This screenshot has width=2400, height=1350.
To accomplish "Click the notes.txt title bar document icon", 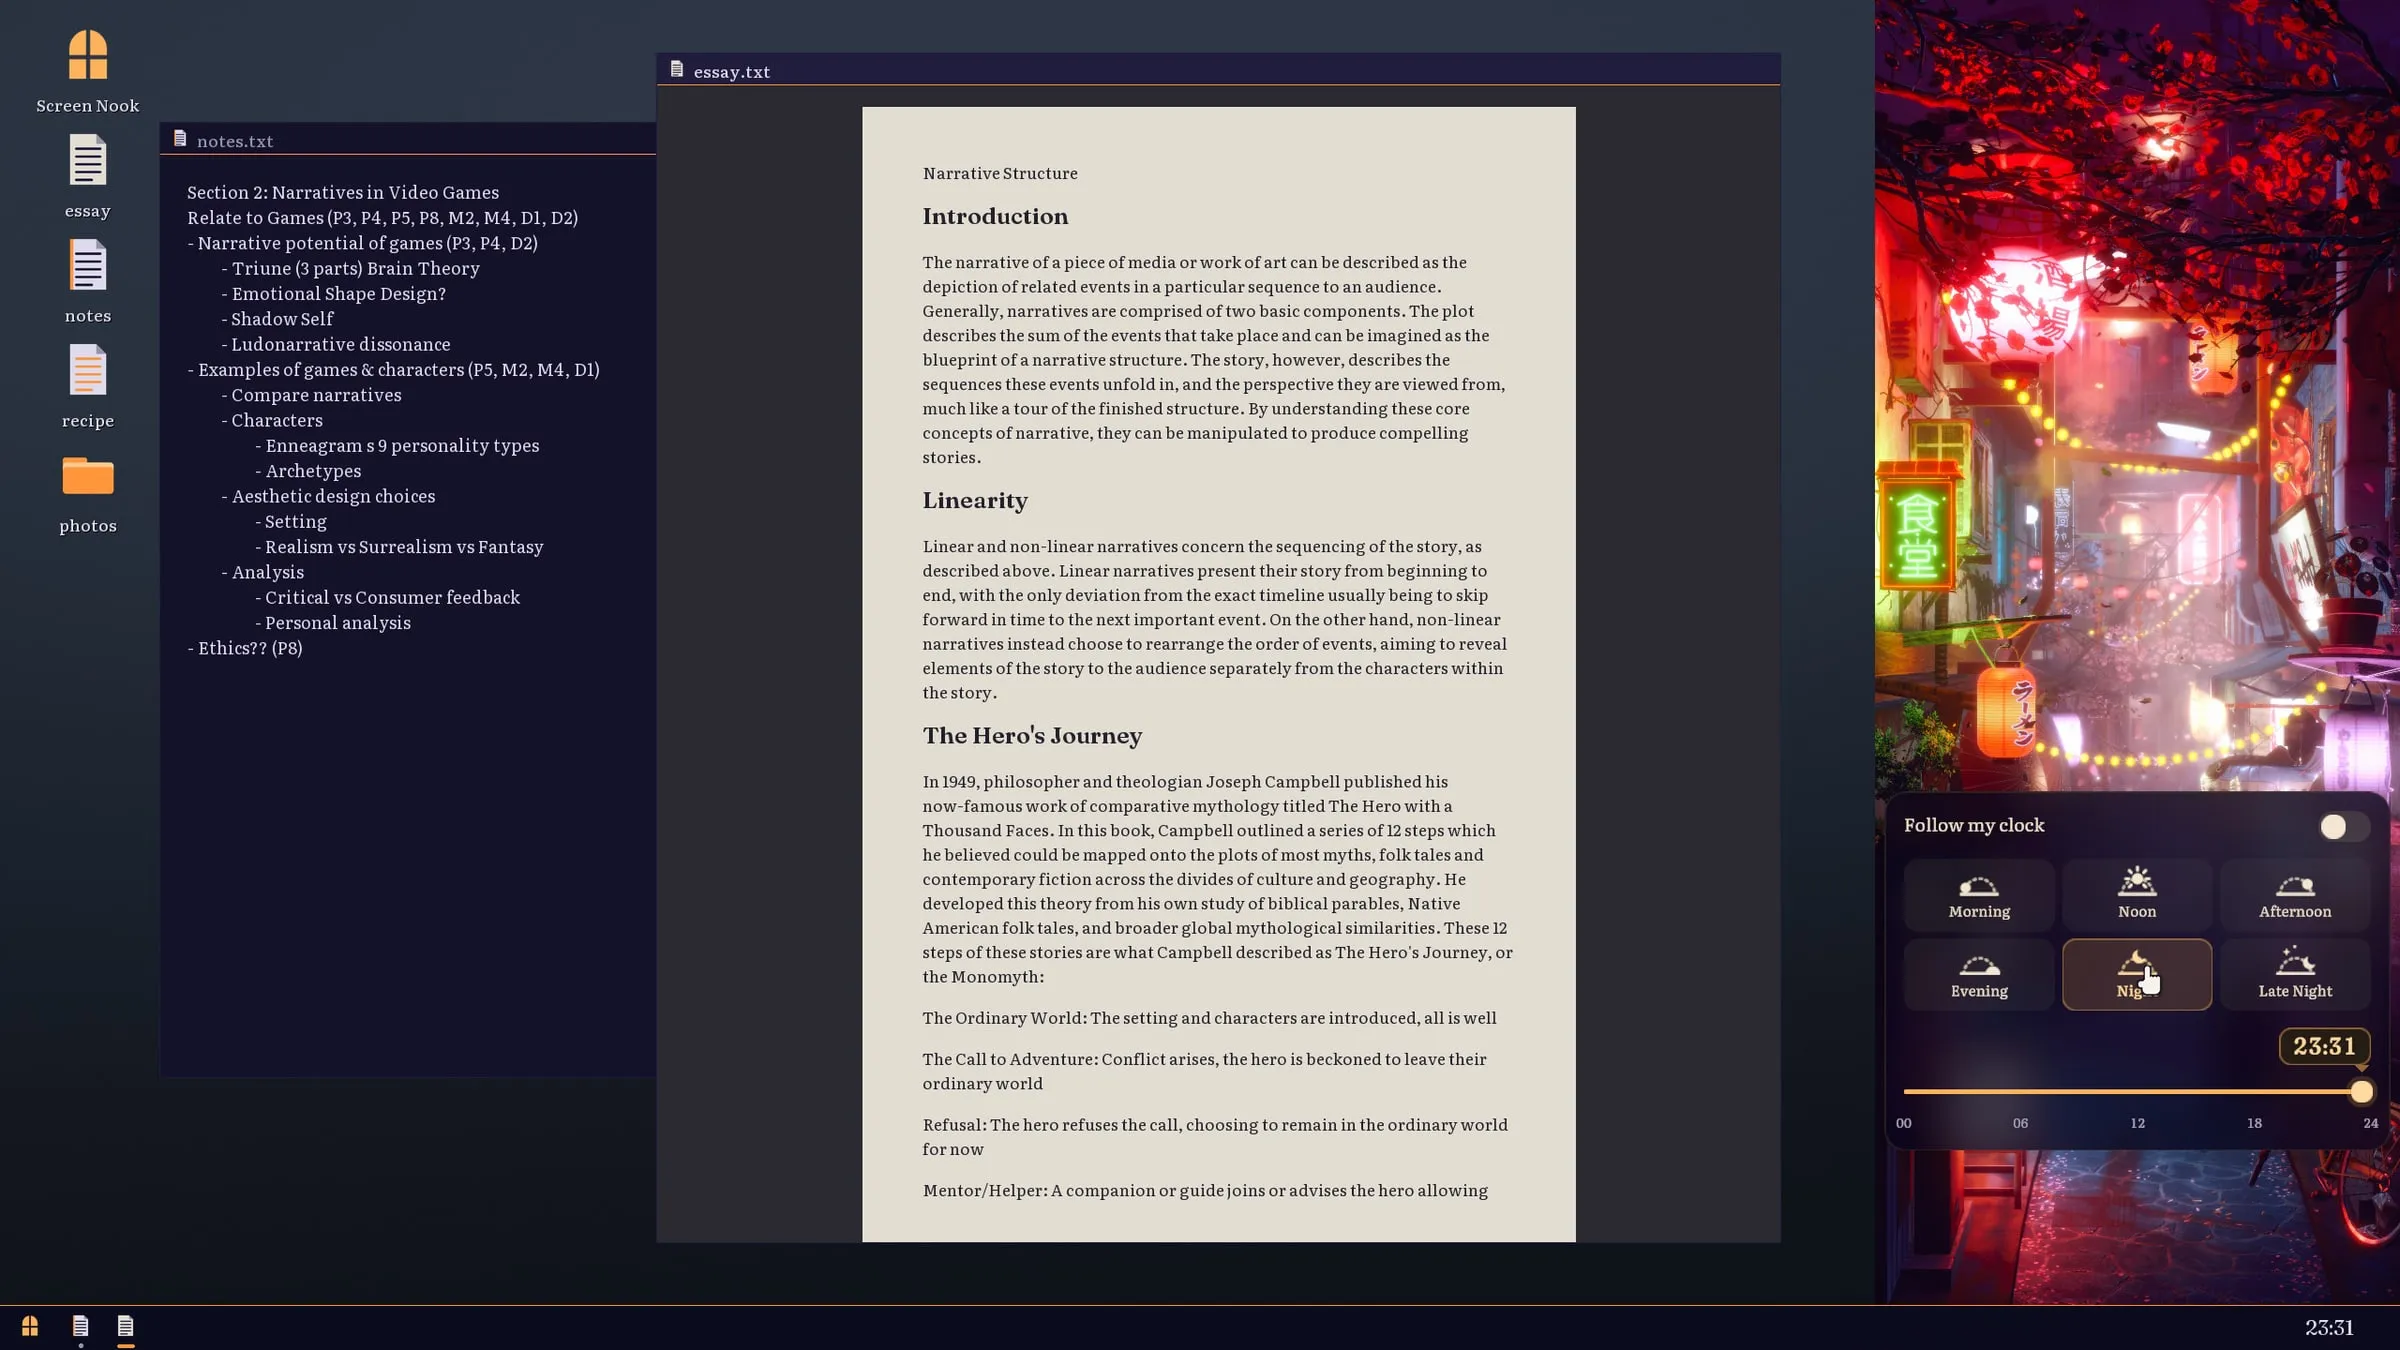I will tap(180, 139).
